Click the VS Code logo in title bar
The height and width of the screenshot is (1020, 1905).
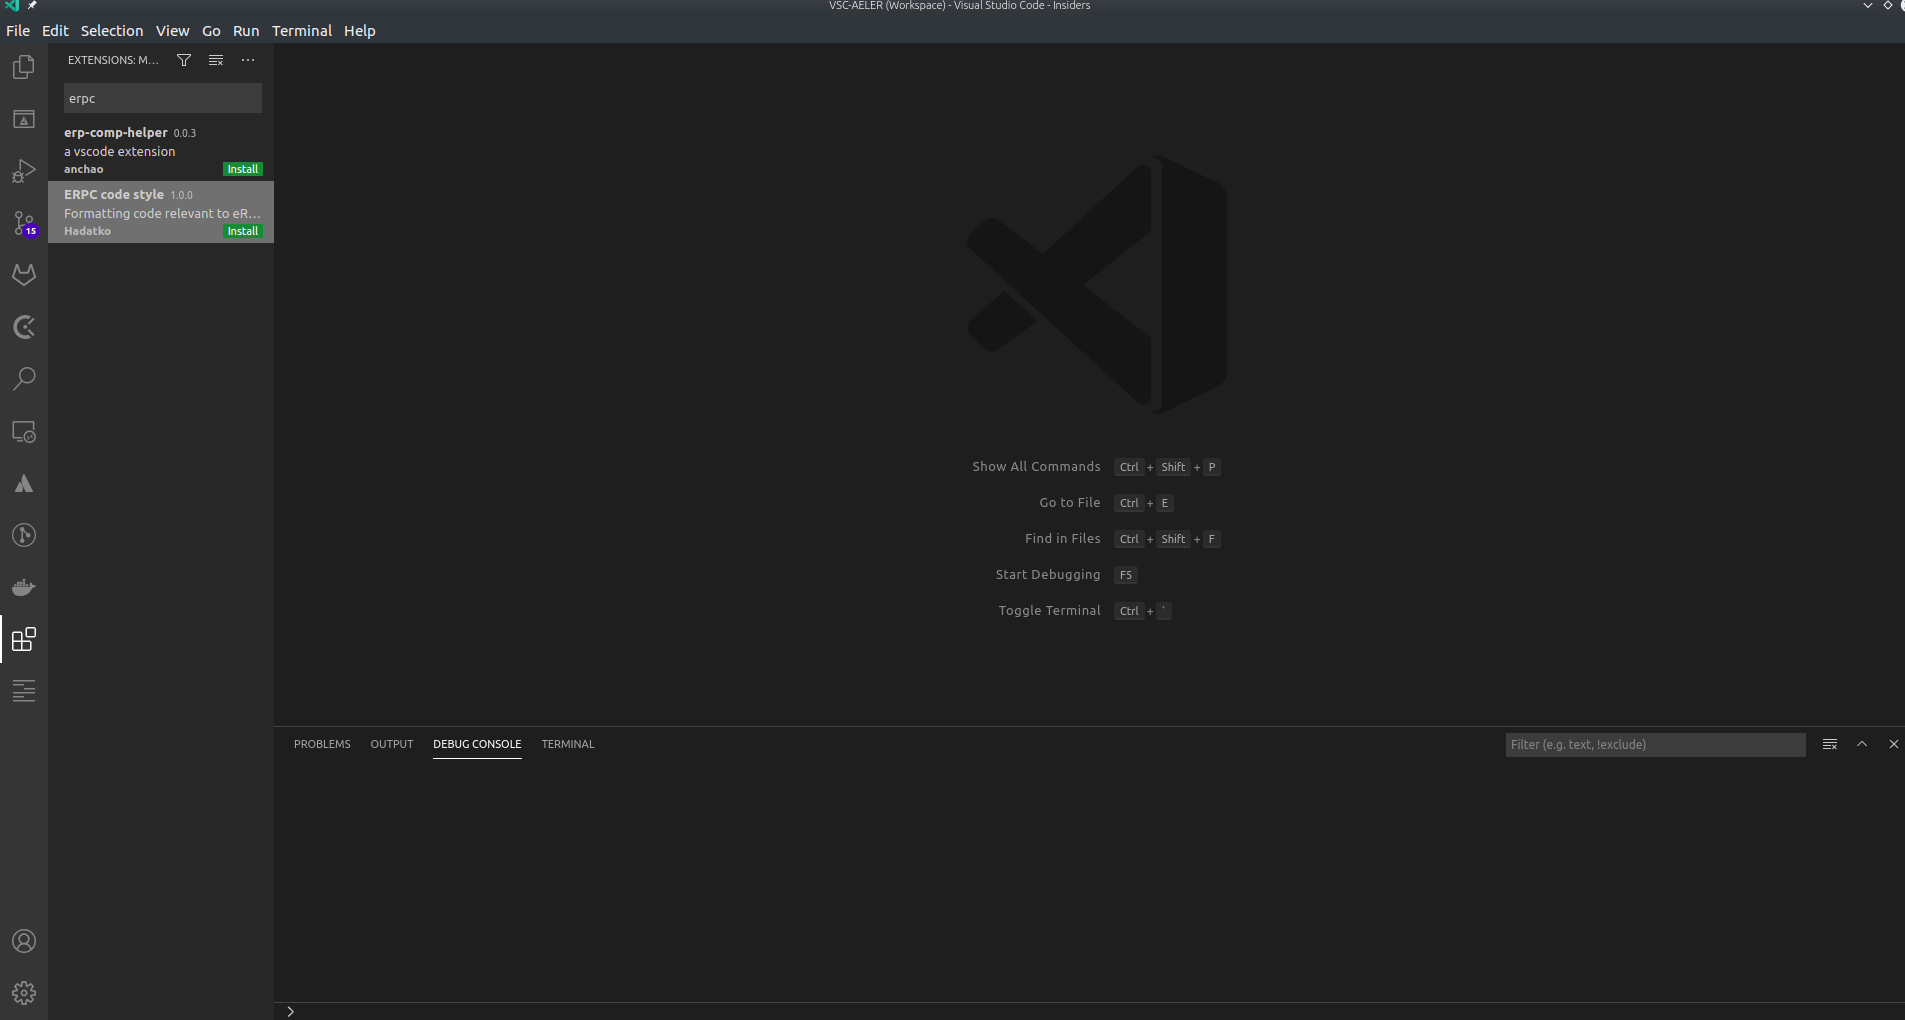(x=12, y=5)
